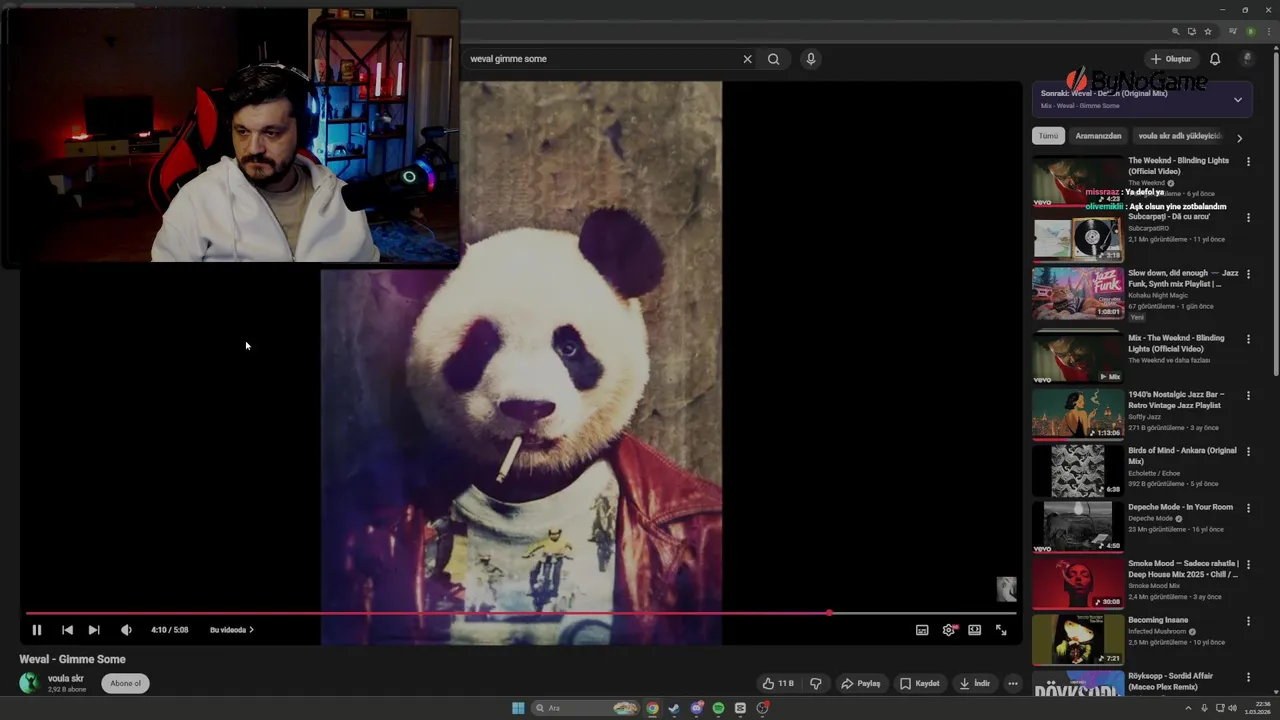
Task: Open the video player settings gear
Action: (x=948, y=630)
